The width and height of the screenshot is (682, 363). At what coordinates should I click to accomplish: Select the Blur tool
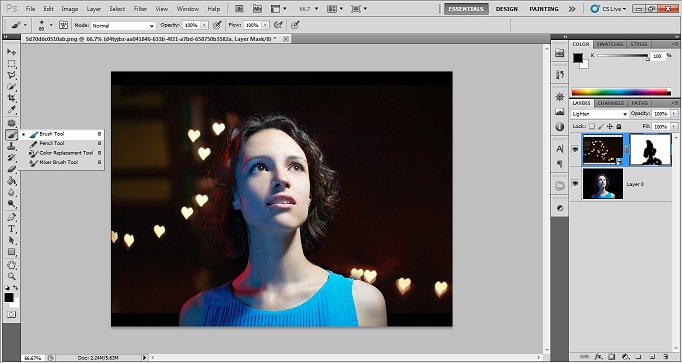(x=11, y=192)
